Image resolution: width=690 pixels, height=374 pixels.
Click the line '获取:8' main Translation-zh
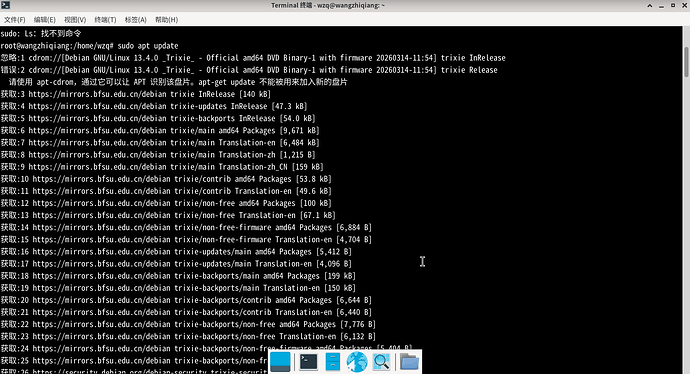pos(158,154)
